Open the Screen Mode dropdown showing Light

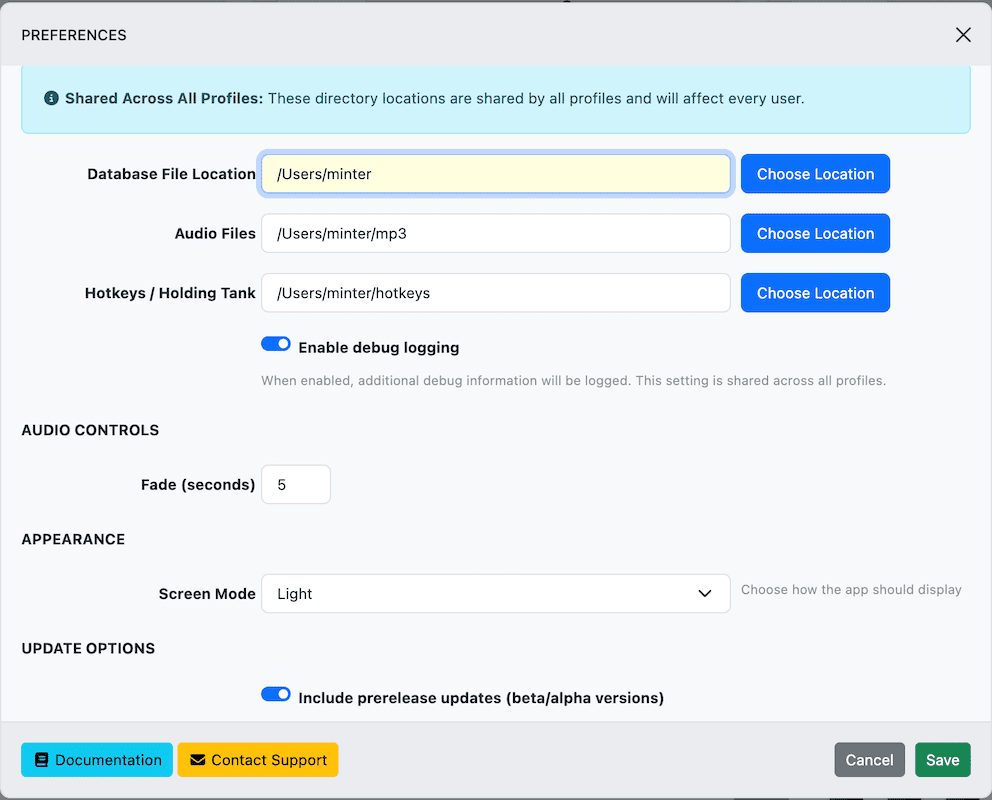point(495,594)
